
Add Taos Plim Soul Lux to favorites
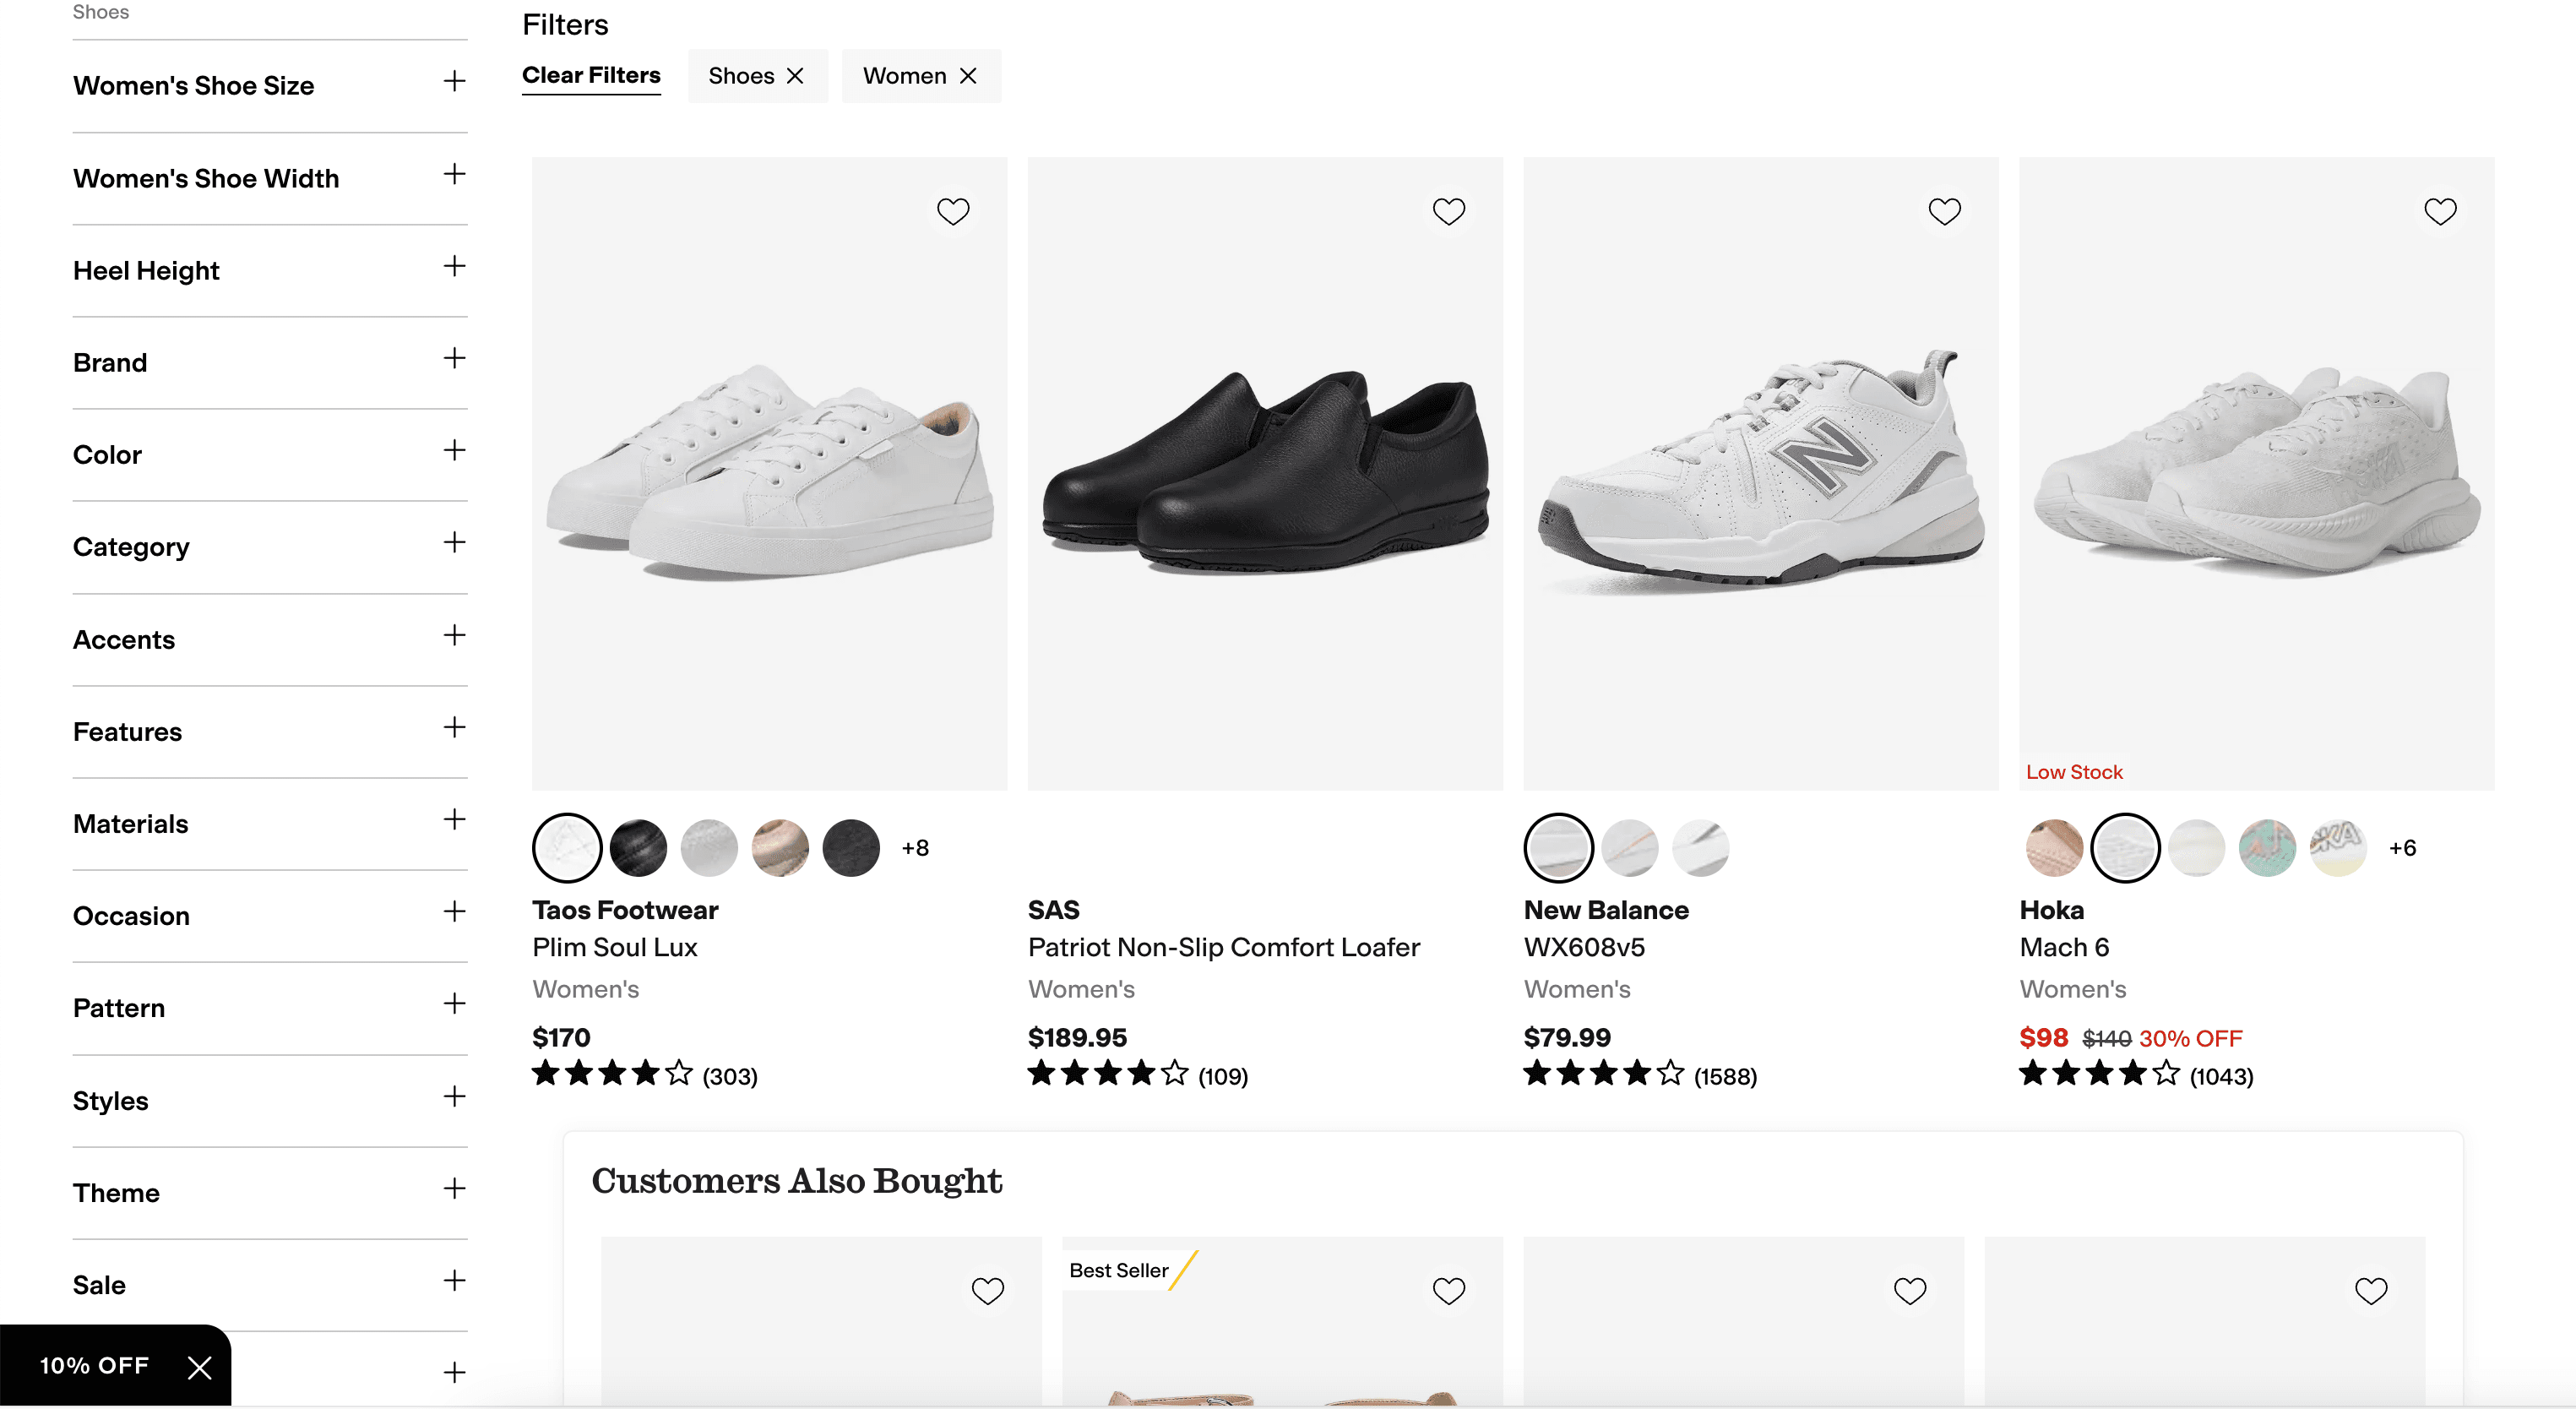click(953, 211)
